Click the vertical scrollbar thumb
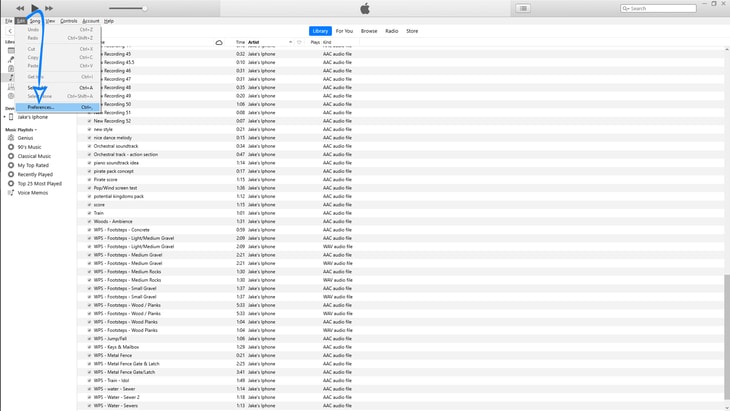 click(x=727, y=339)
